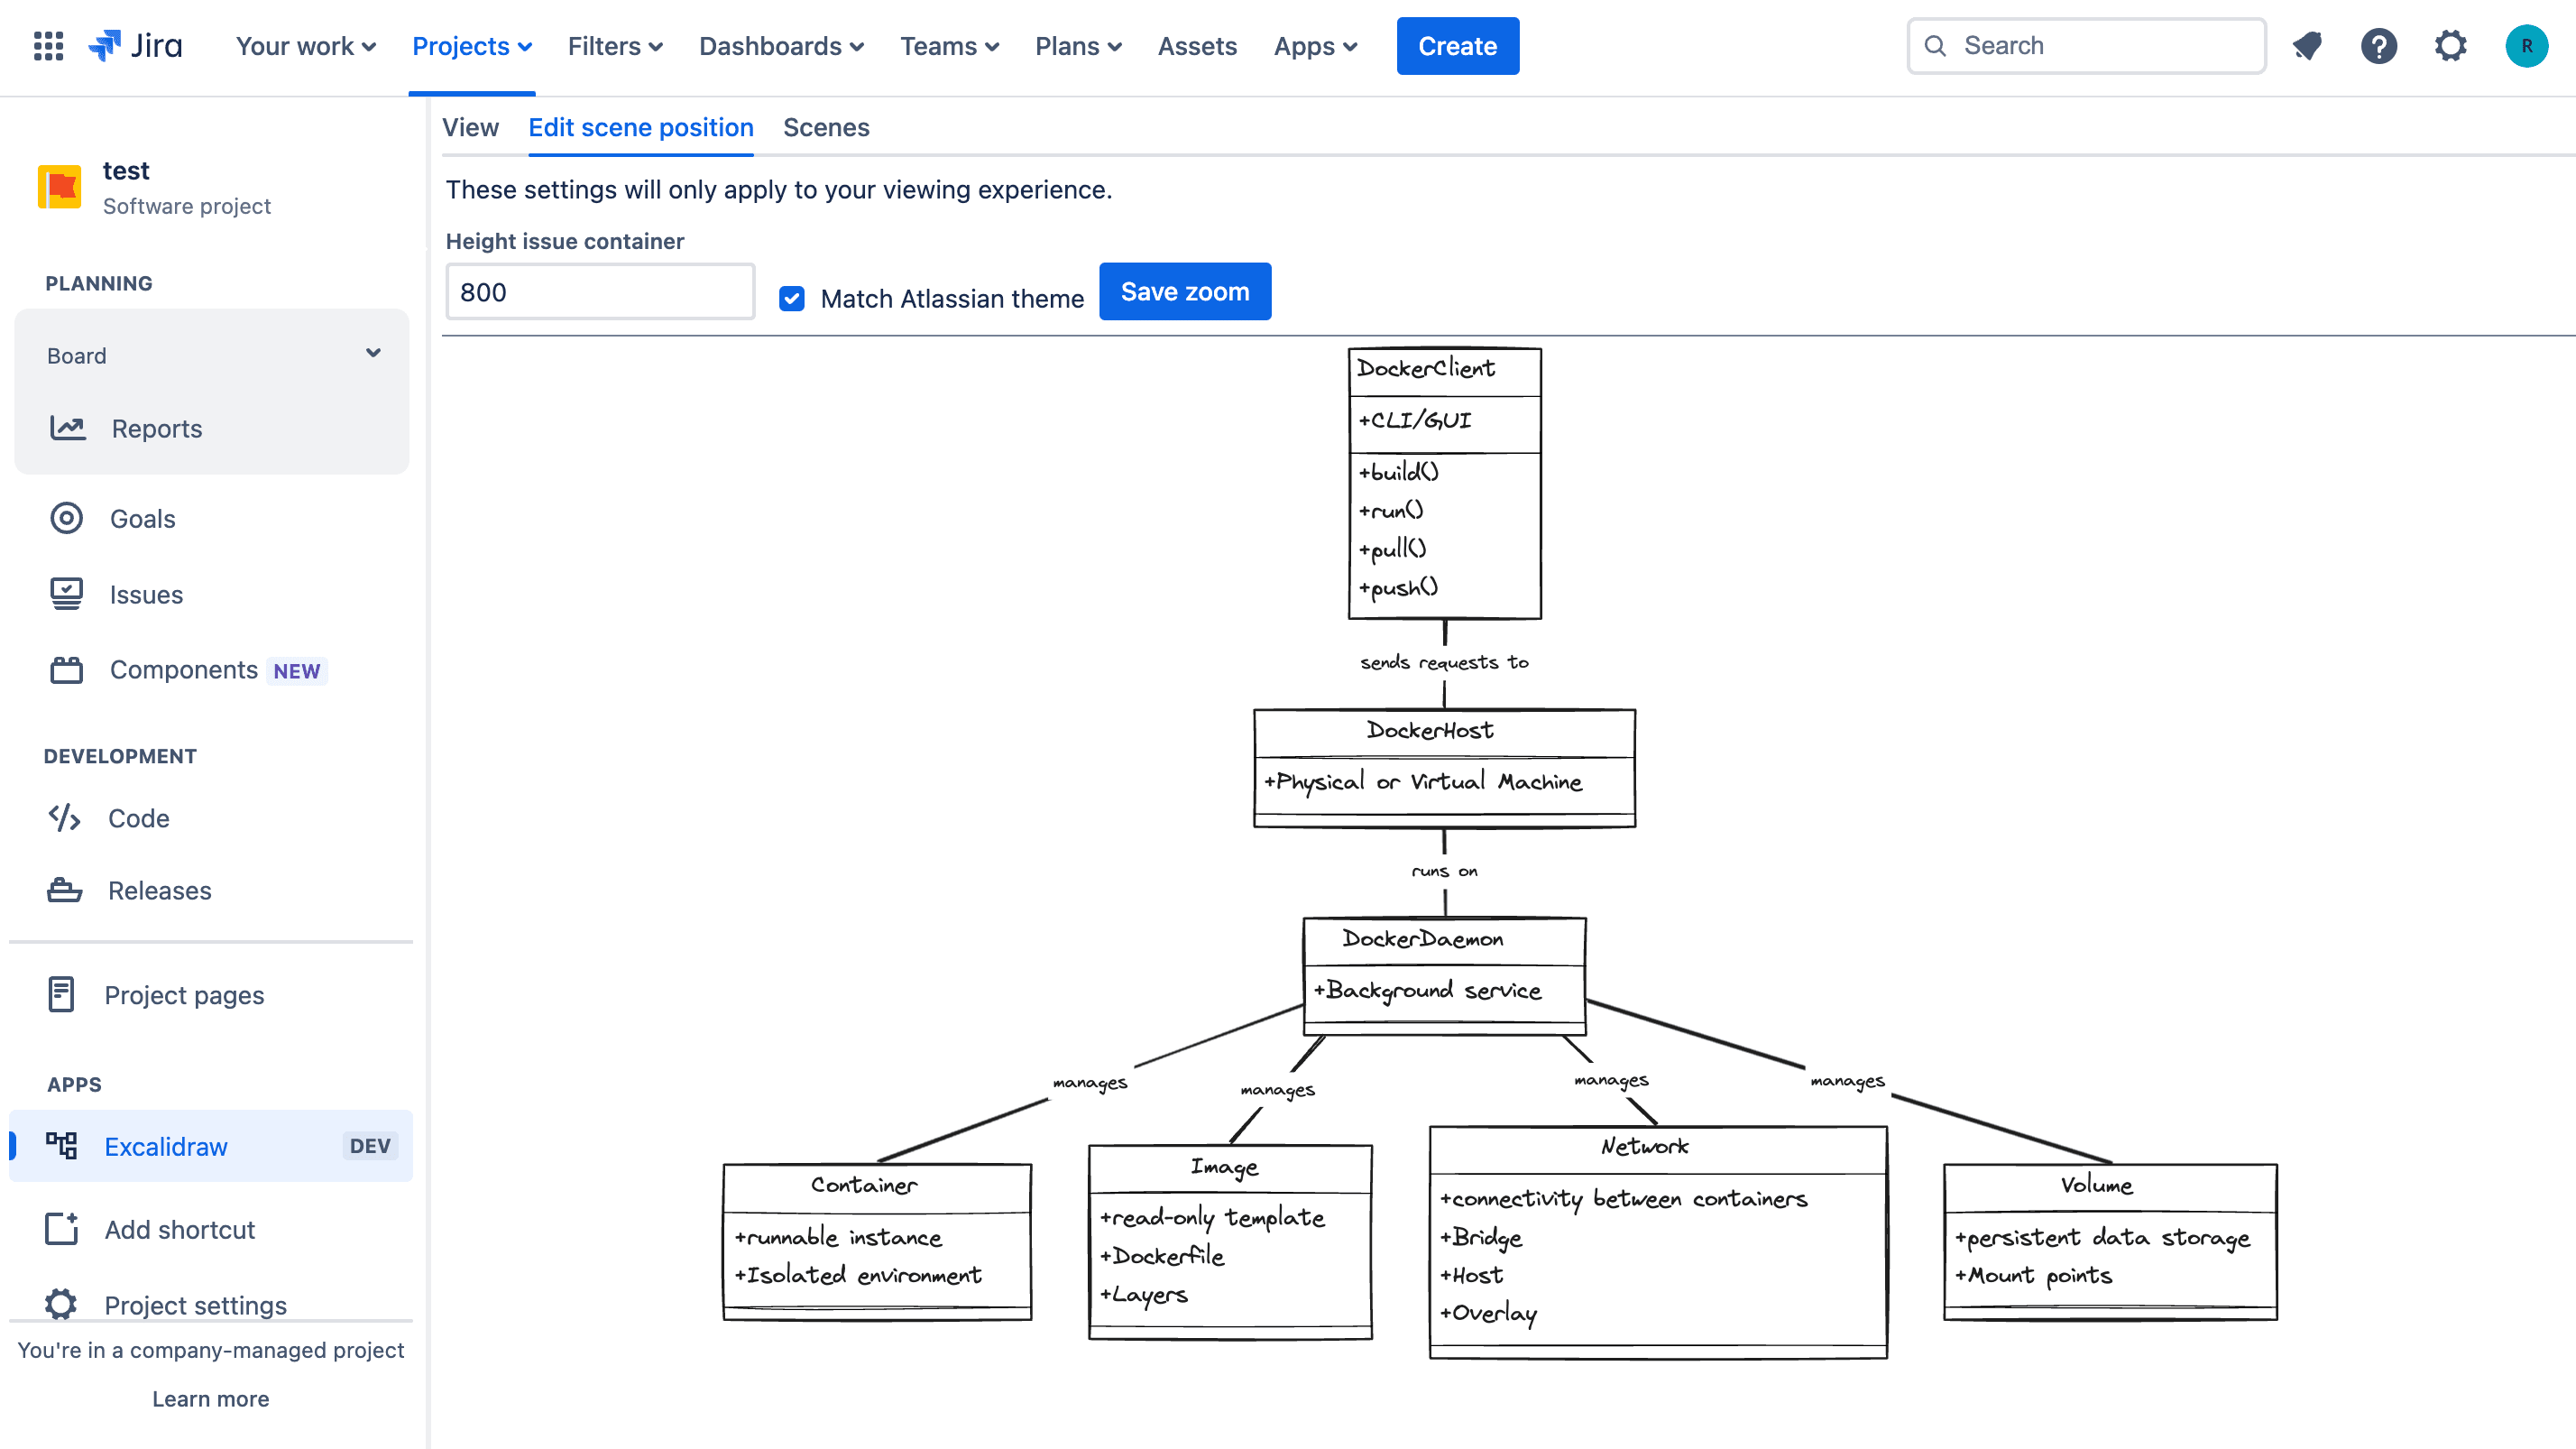Expand the Board dropdown chevron
The image size is (2576, 1449).
point(373,353)
